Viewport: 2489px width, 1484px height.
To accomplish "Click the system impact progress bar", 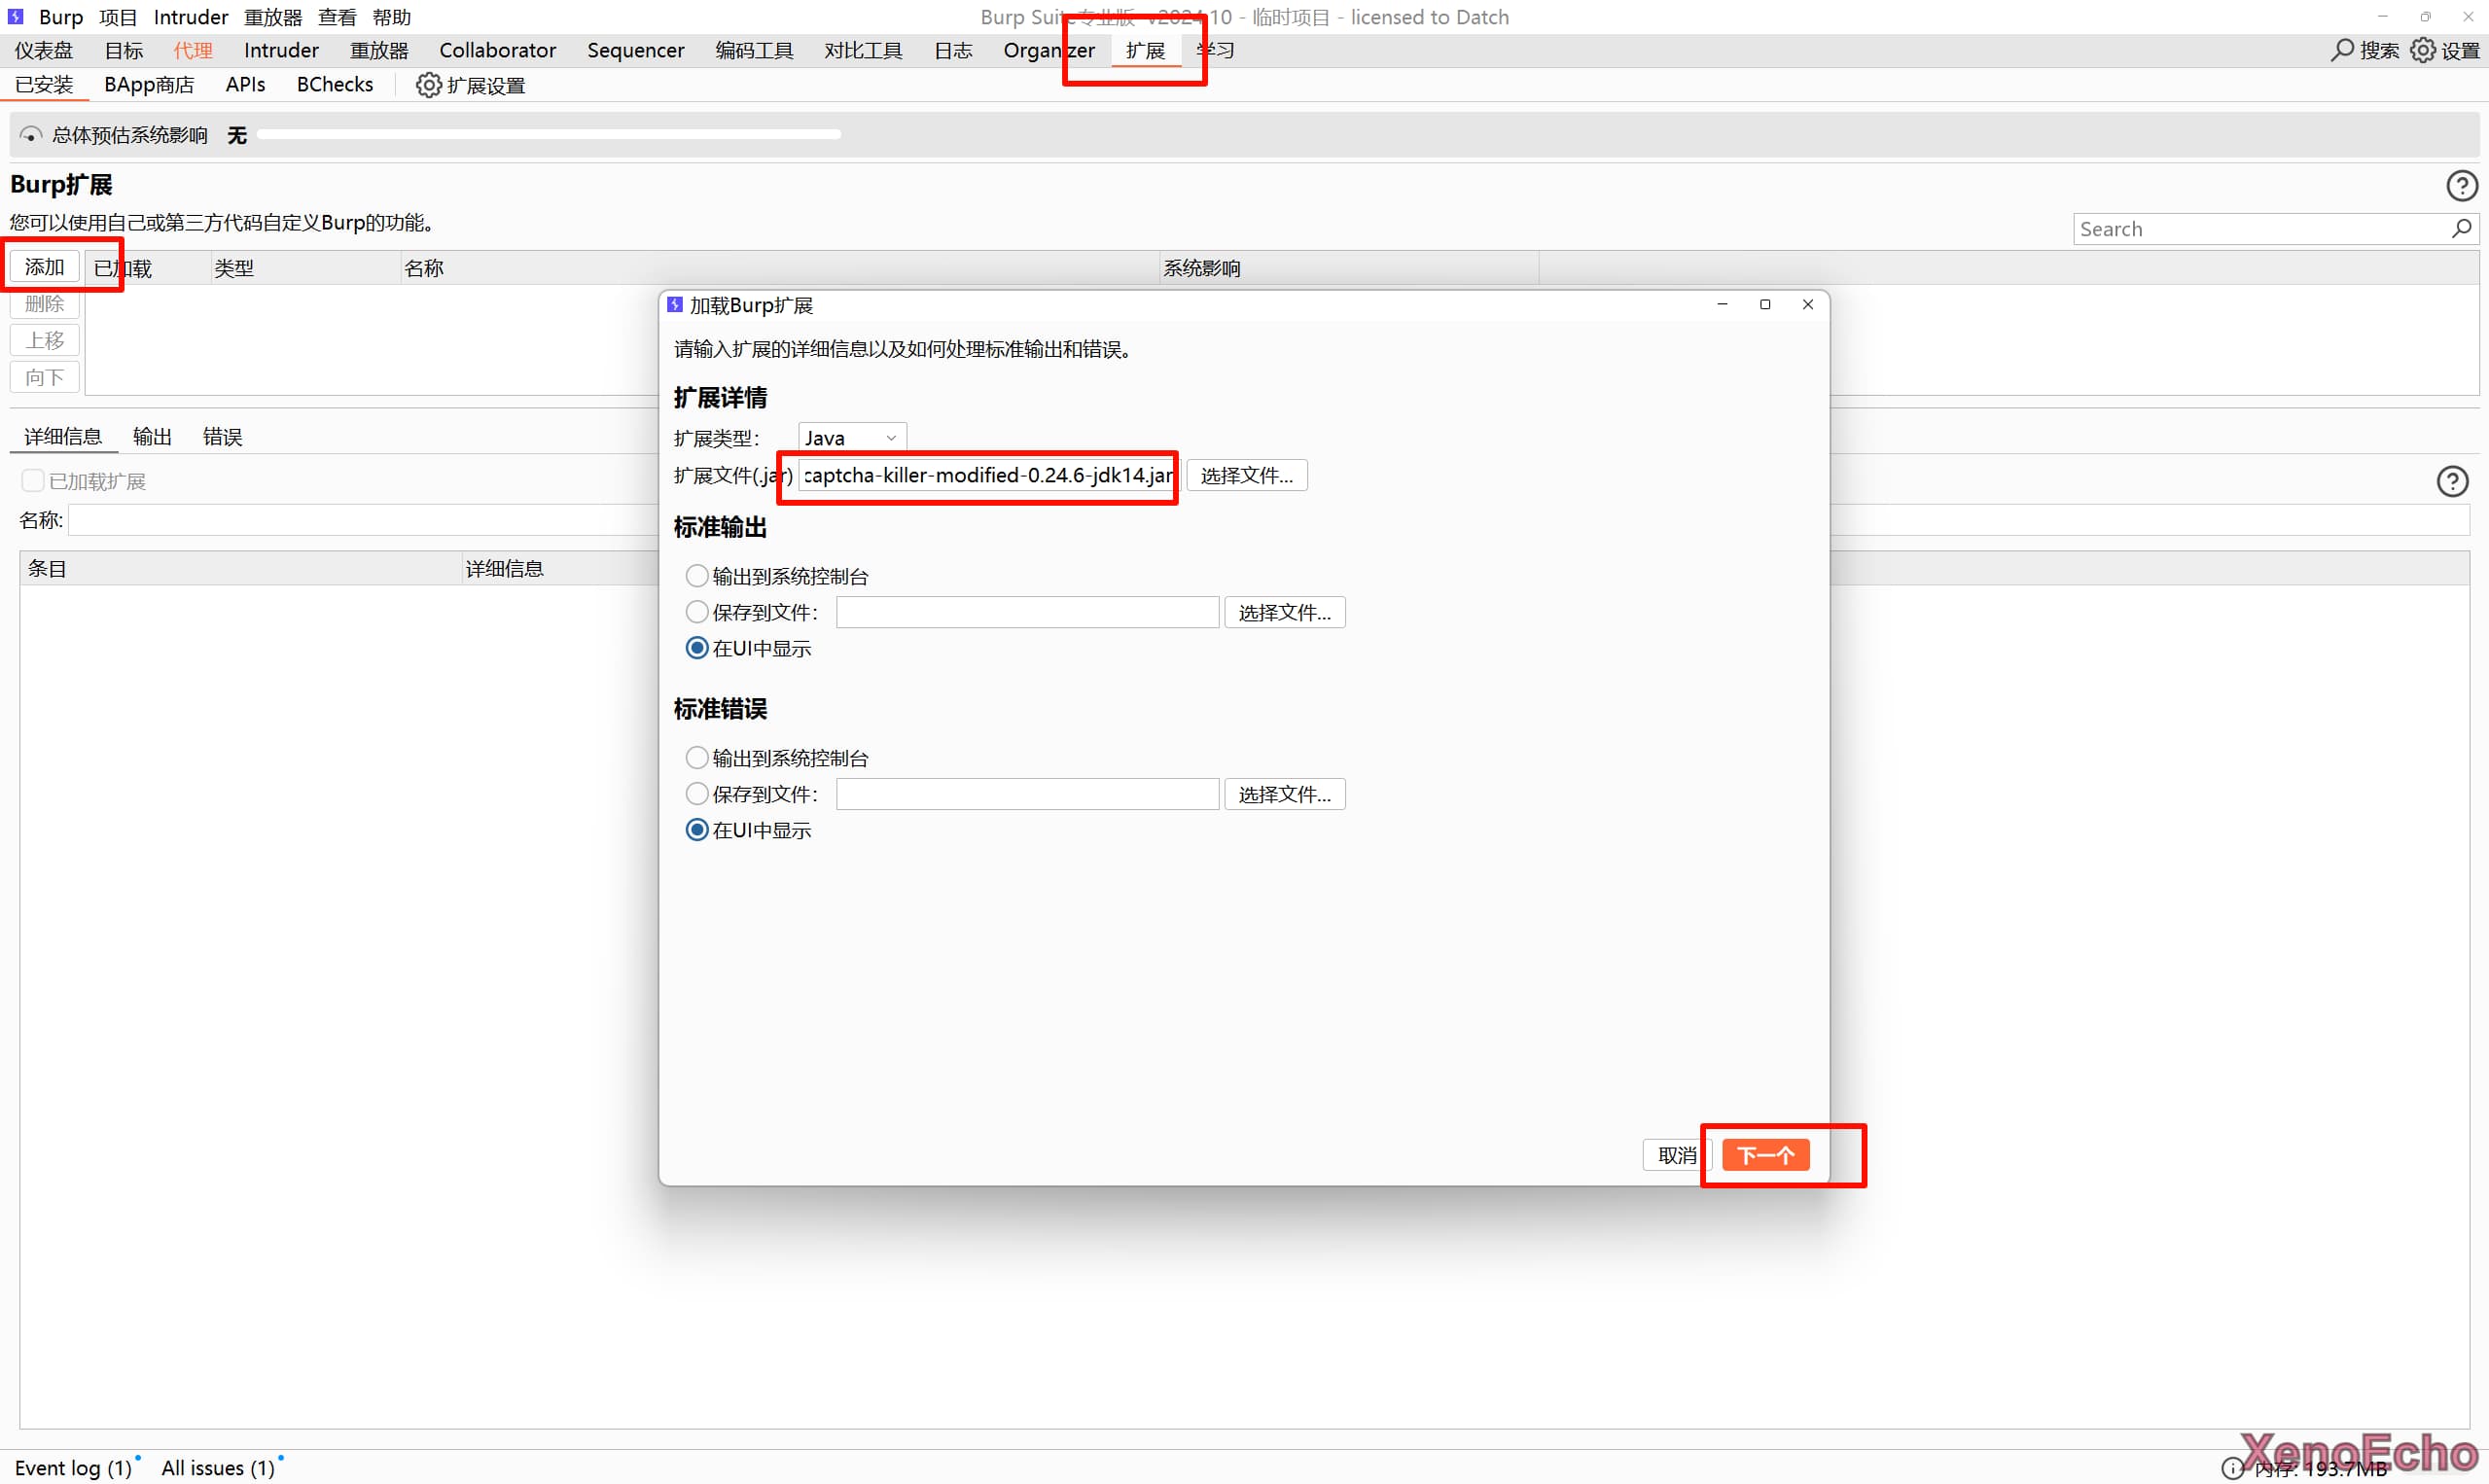I will click(548, 134).
